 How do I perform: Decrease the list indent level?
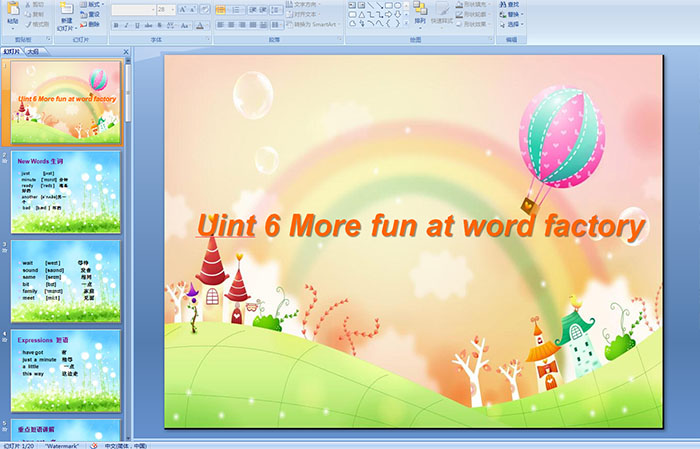coord(253,10)
